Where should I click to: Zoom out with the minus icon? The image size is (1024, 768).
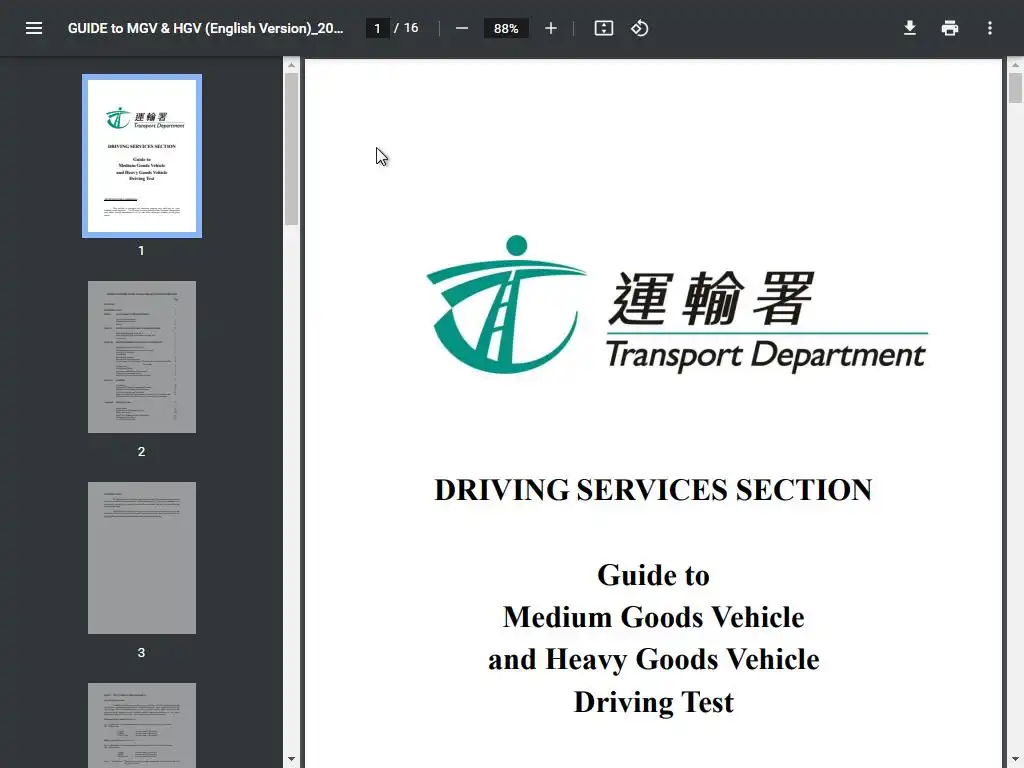[462, 28]
